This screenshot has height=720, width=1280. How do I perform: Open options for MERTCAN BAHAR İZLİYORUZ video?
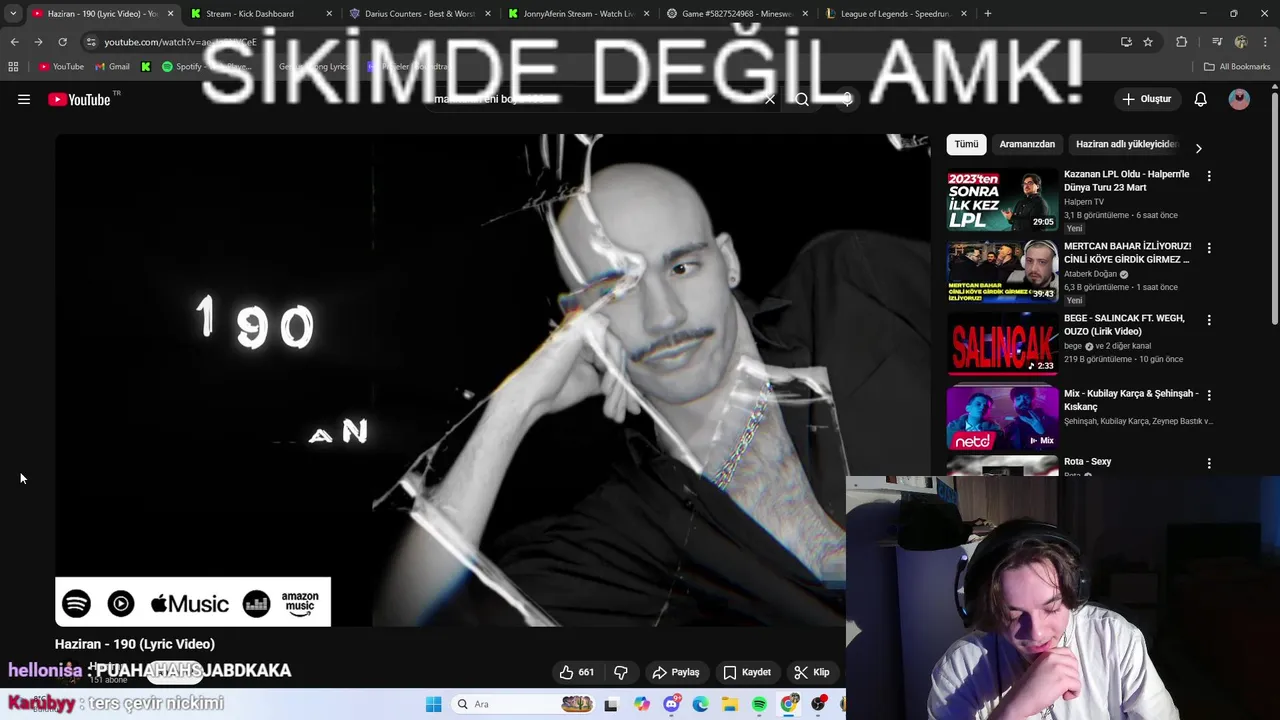[1209, 248]
